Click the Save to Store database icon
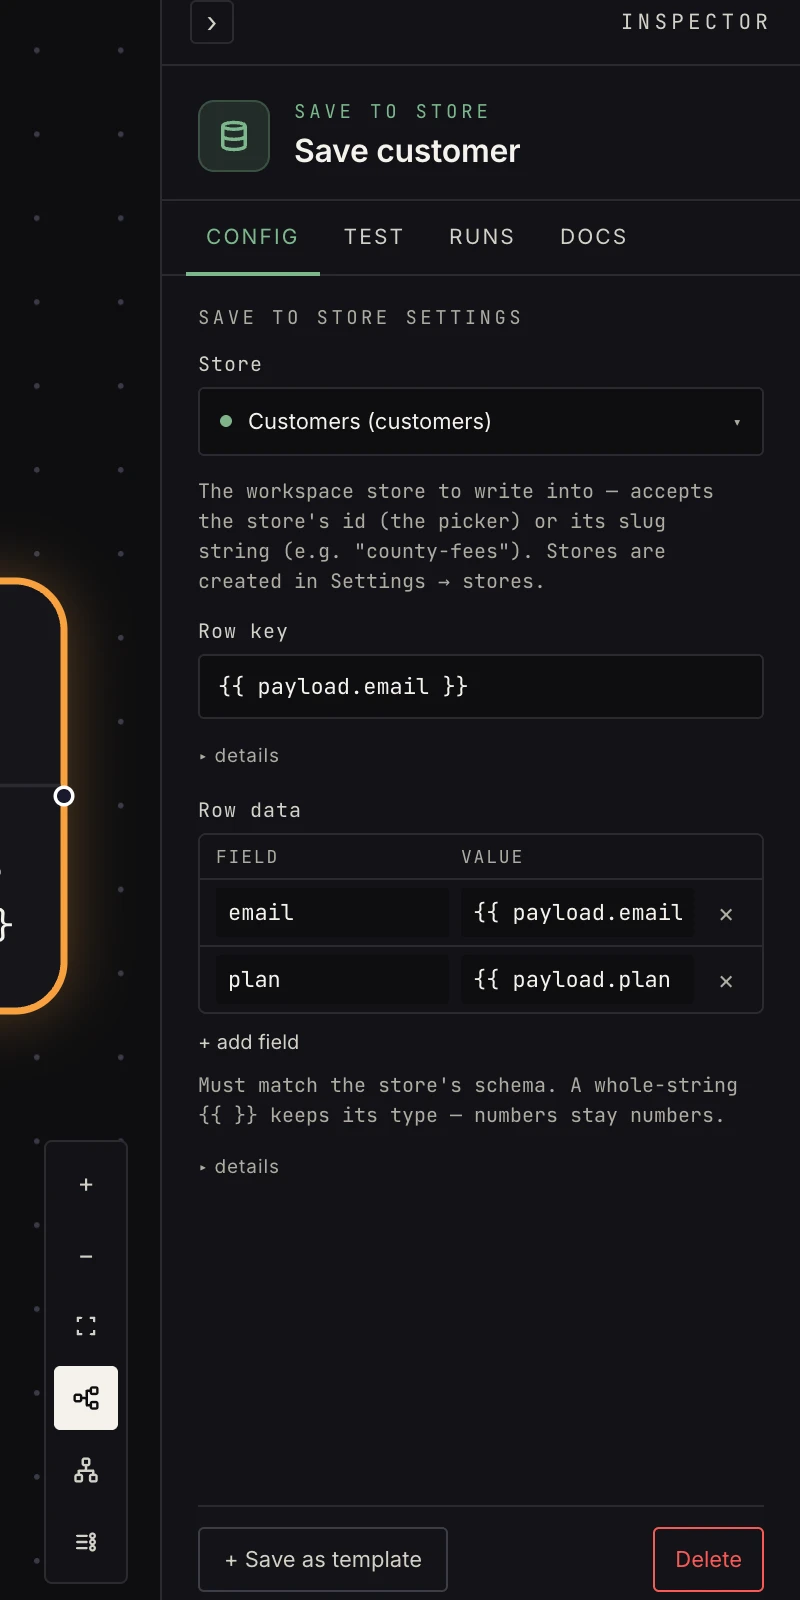The height and width of the screenshot is (1600, 800). [x=234, y=136]
